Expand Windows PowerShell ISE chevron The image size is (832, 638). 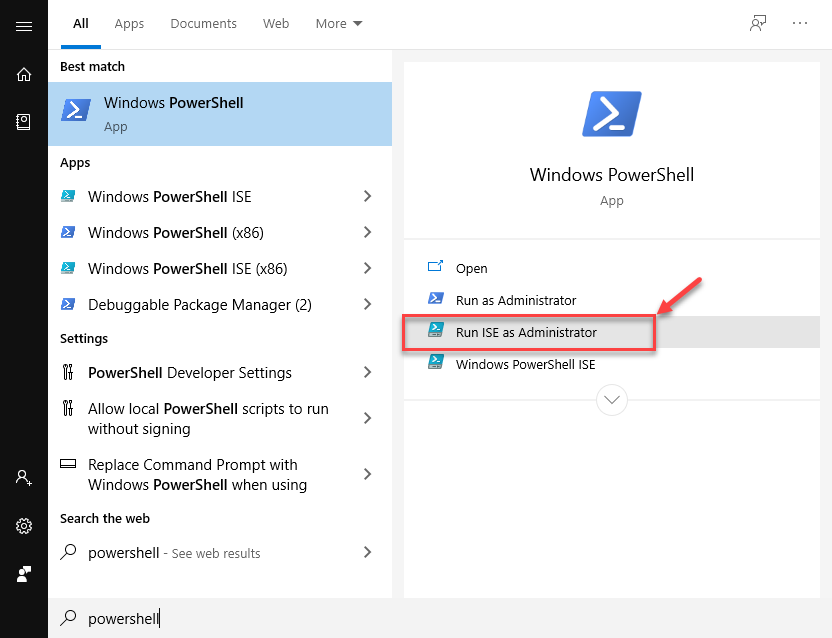click(367, 197)
